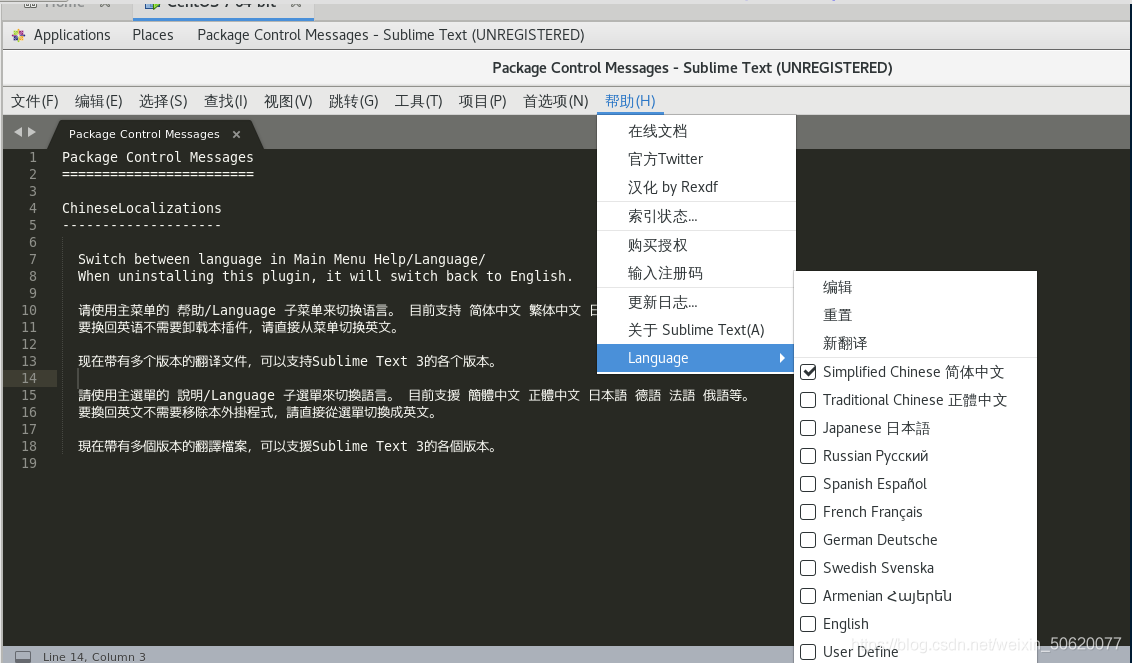Close the Package Control Messages tab
This screenshot has width=1132, height=663.
coord(236,134)
